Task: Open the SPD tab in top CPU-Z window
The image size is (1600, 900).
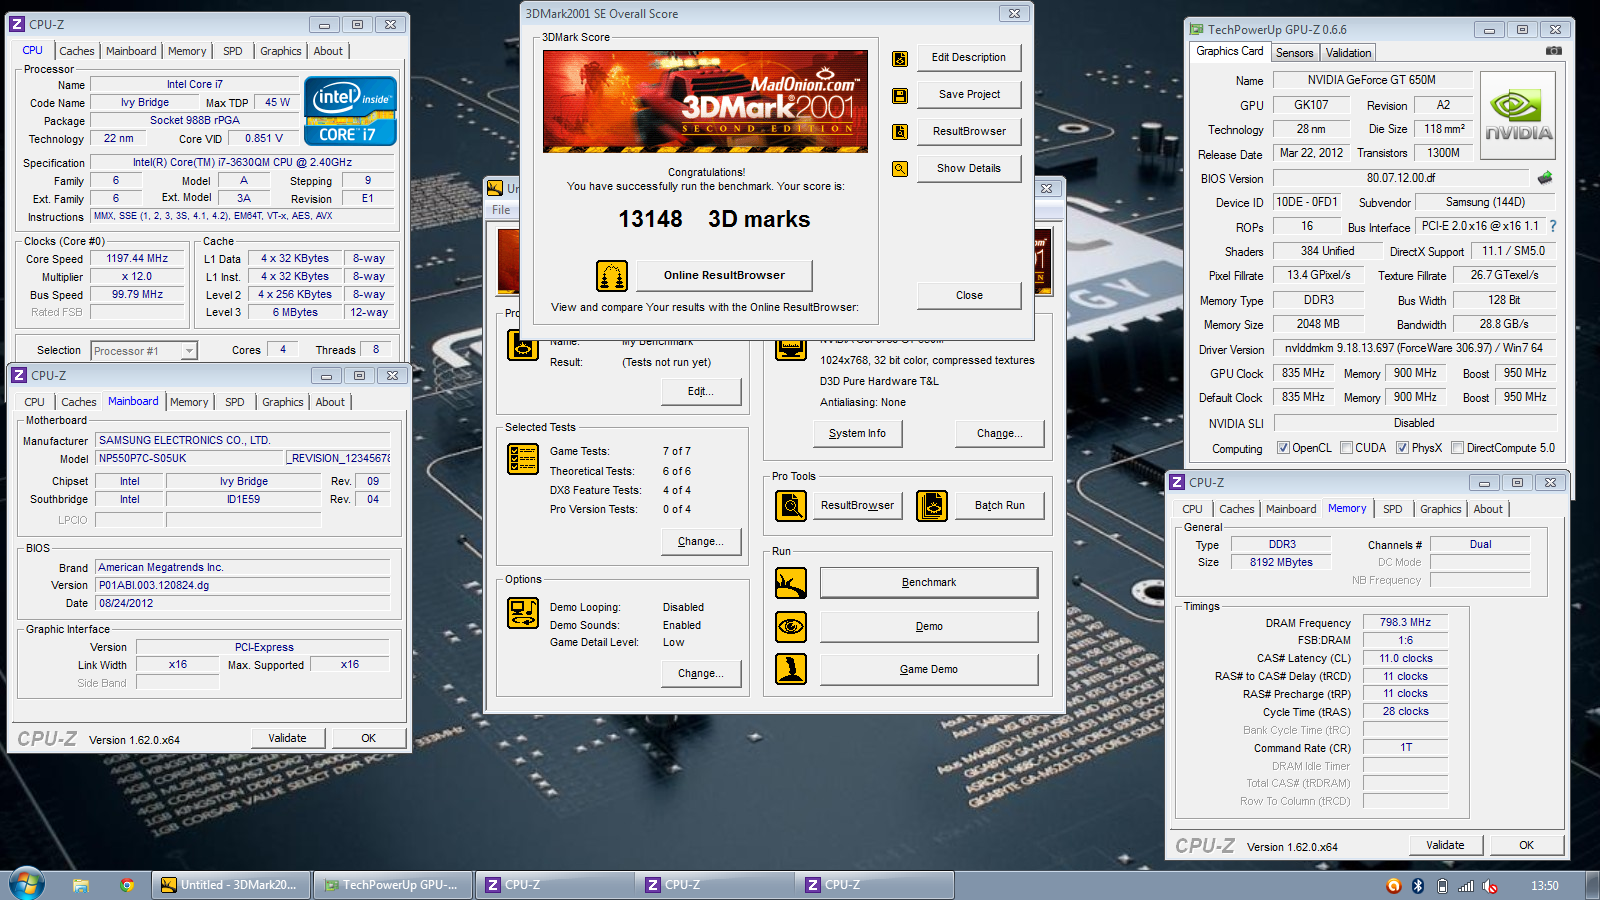Action: click(x=233, y=51)
